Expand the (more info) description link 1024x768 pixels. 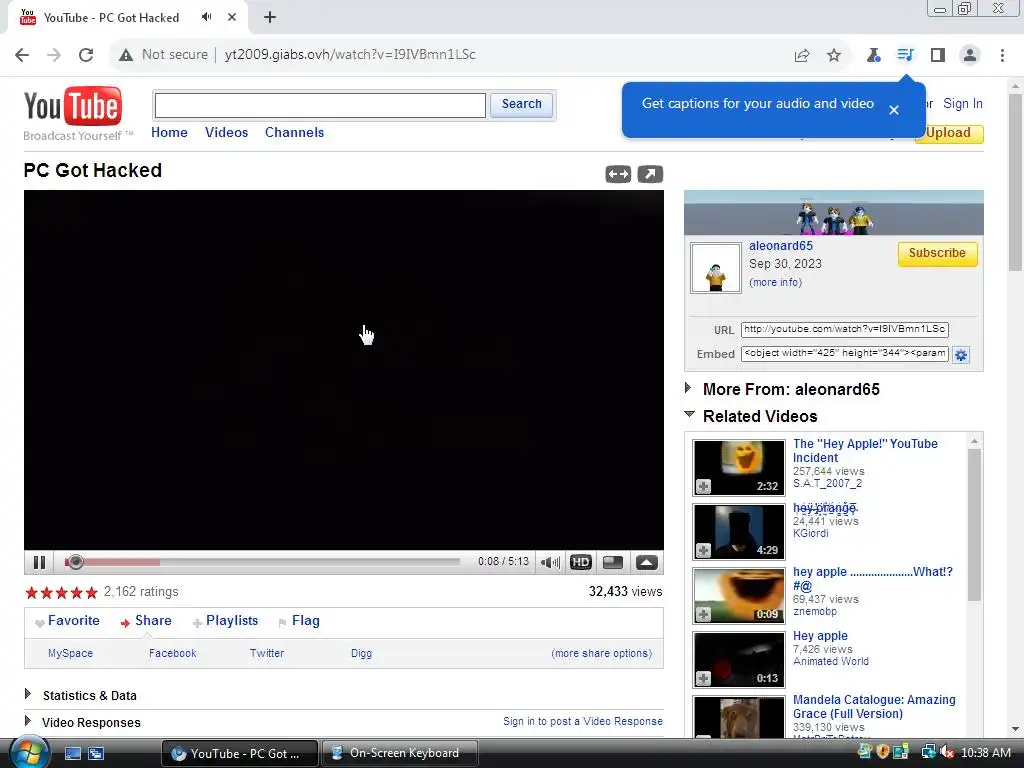tap(775, 282)
